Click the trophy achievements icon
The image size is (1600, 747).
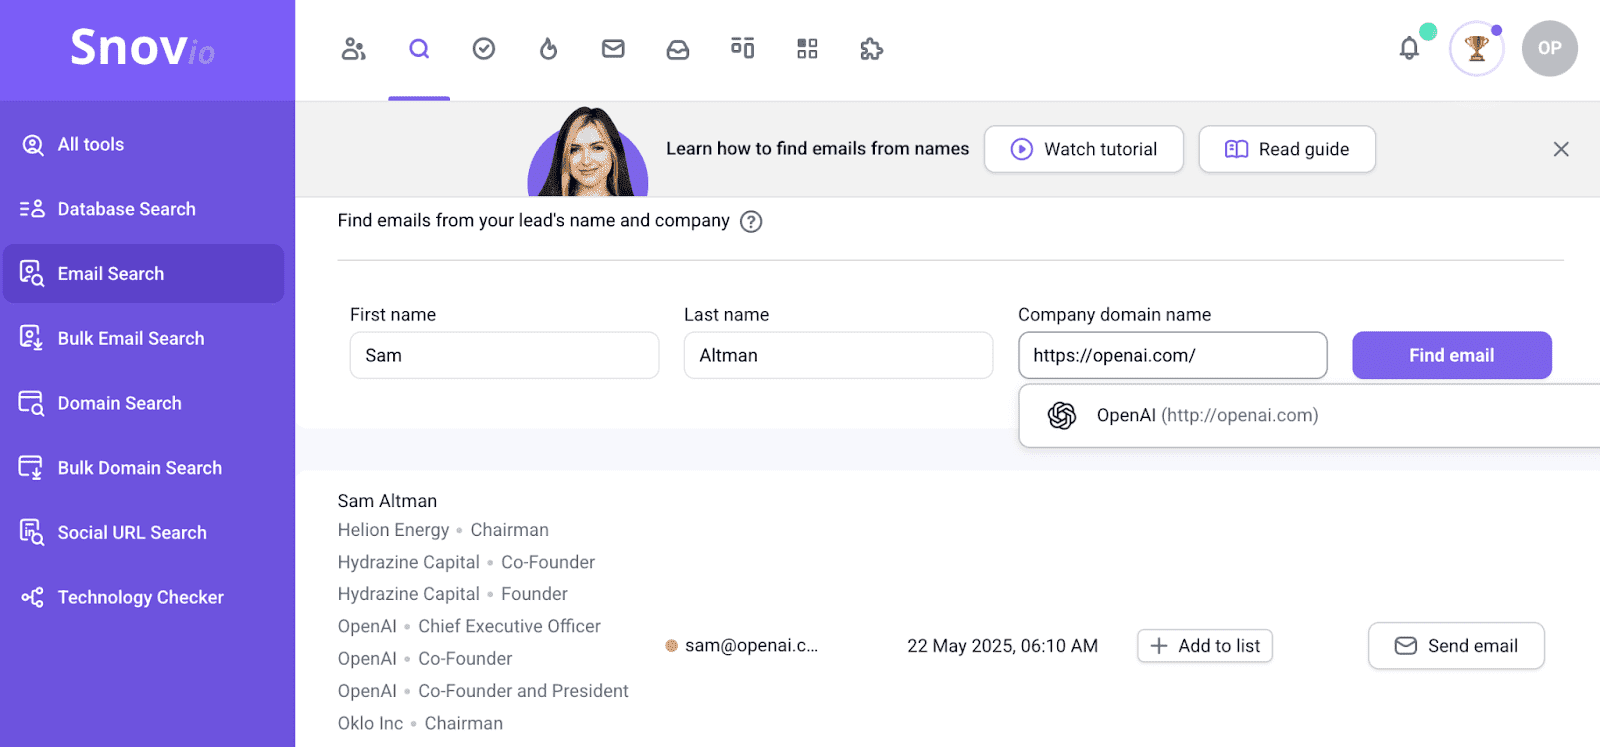click(x=1476, y=48)
